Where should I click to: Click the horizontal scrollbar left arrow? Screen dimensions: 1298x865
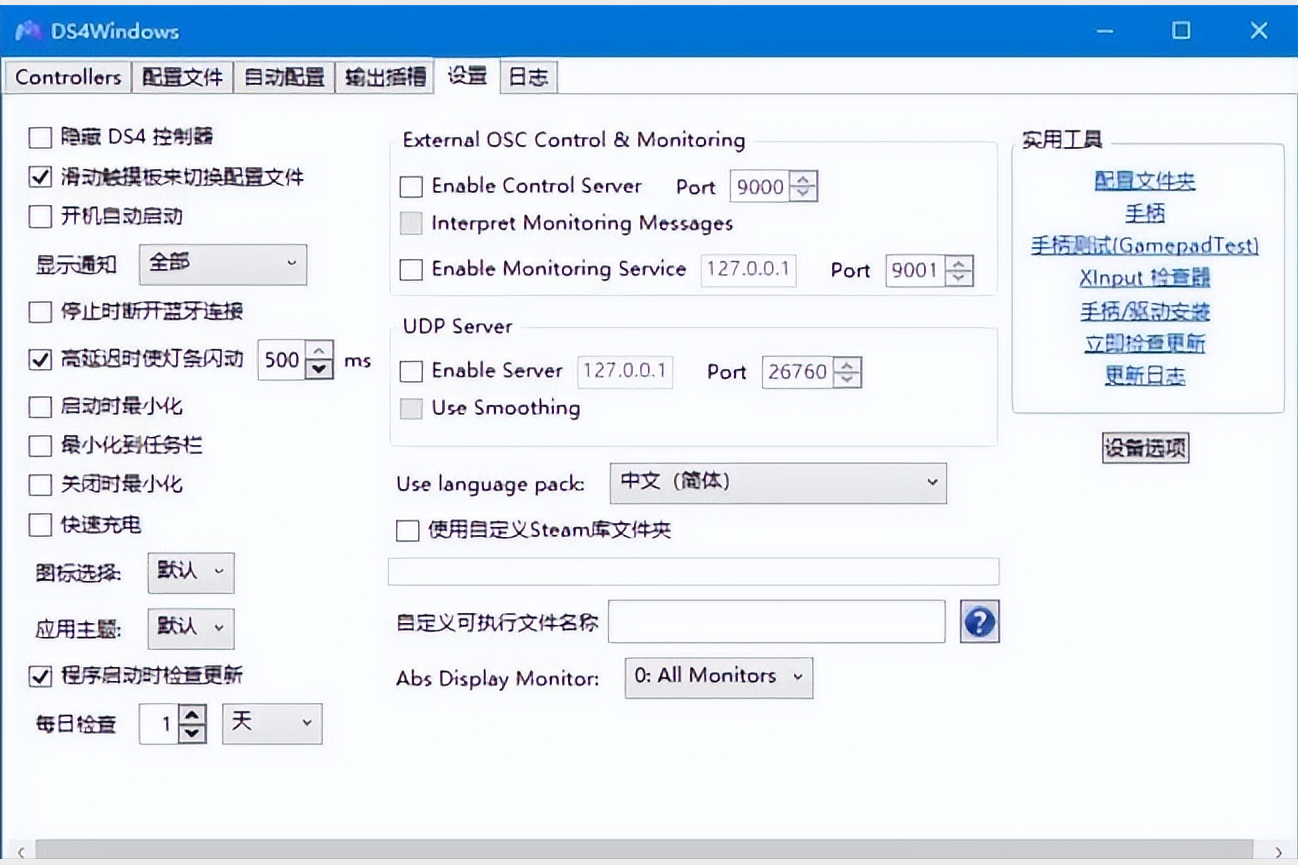22,852
